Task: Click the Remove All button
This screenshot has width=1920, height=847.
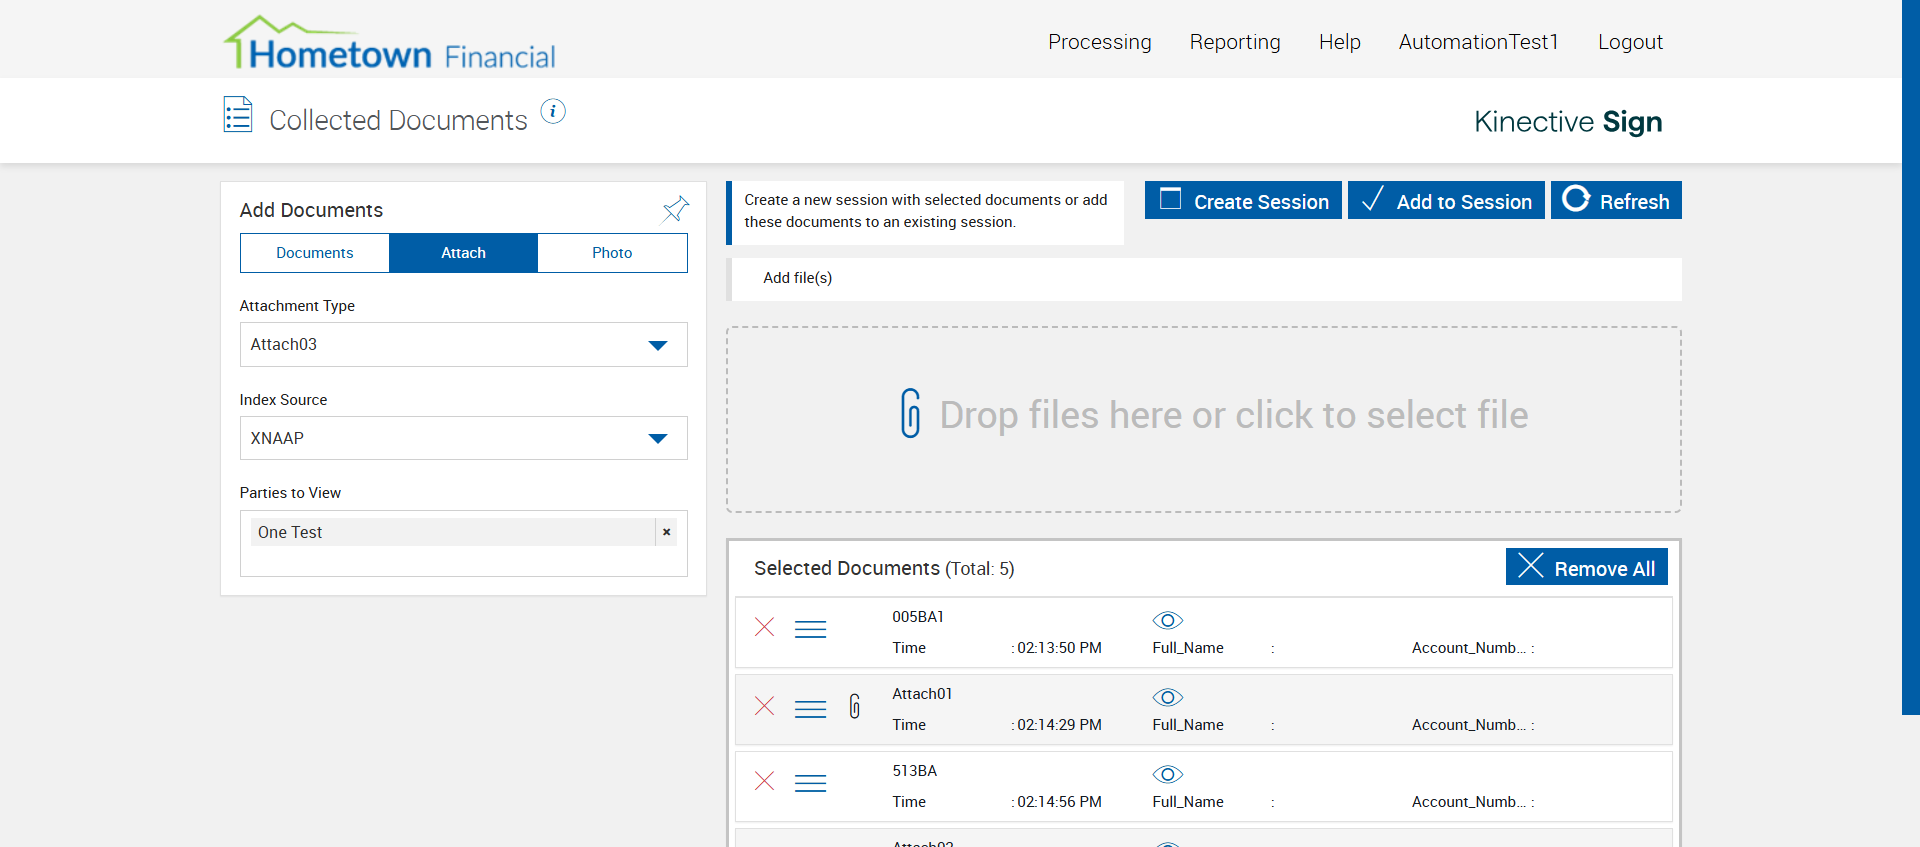Action: click(x=1586, y=568)
